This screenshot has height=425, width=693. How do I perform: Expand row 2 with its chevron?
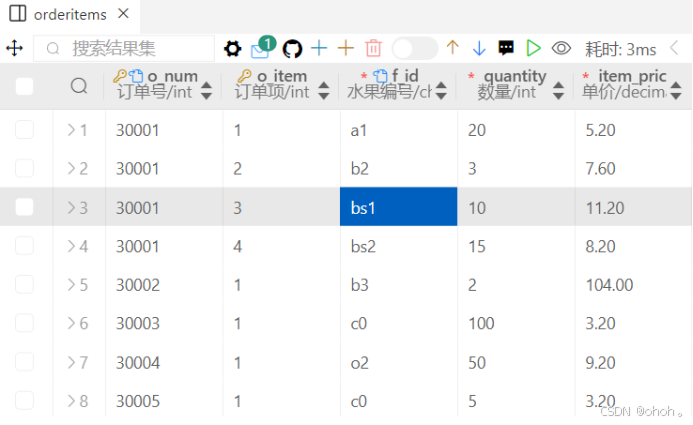71,168
